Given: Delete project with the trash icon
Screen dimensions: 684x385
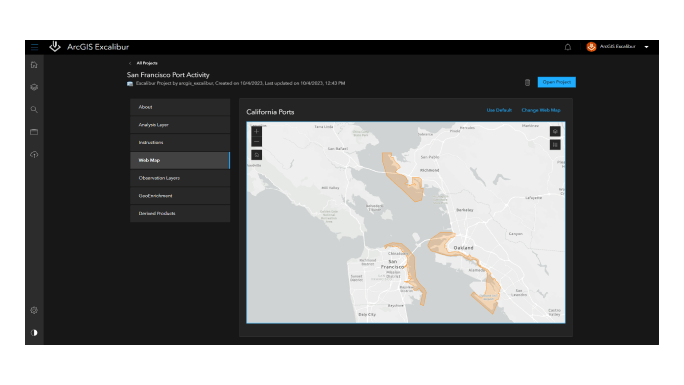Looking at the screenshot, I should click(527, 82).
